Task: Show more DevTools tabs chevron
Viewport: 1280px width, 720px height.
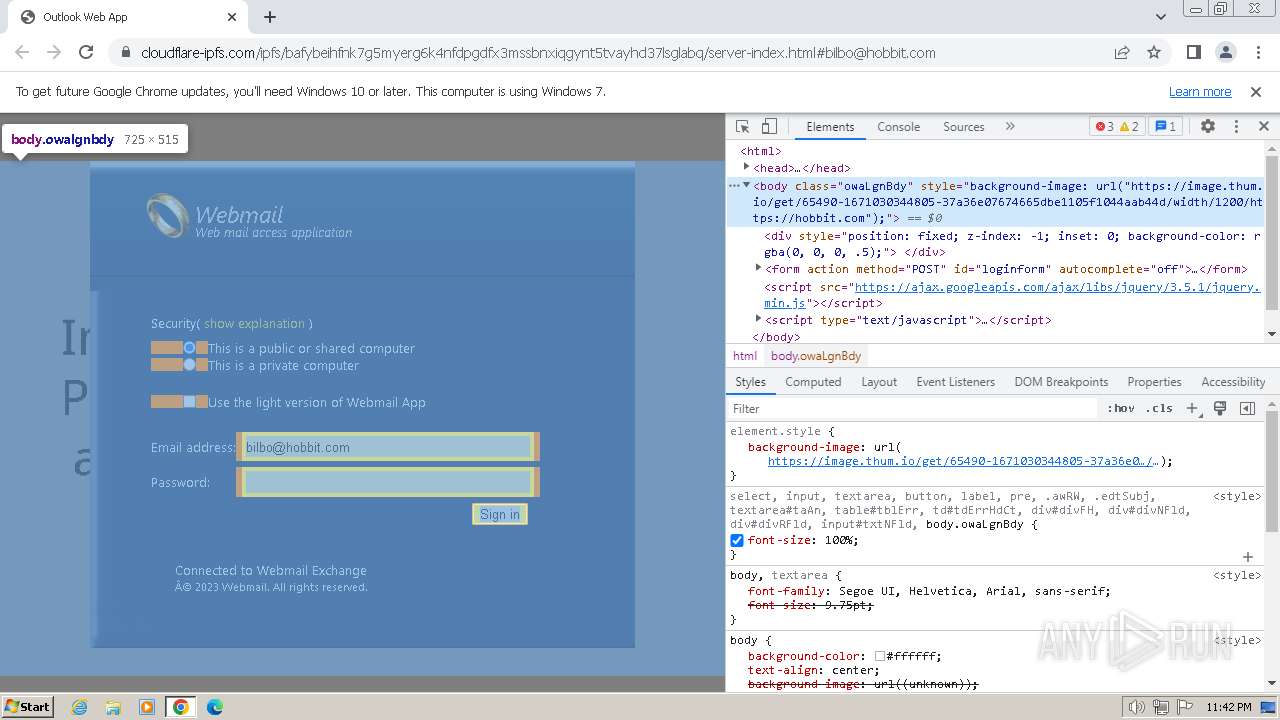Action: [x=1010, y=127]
